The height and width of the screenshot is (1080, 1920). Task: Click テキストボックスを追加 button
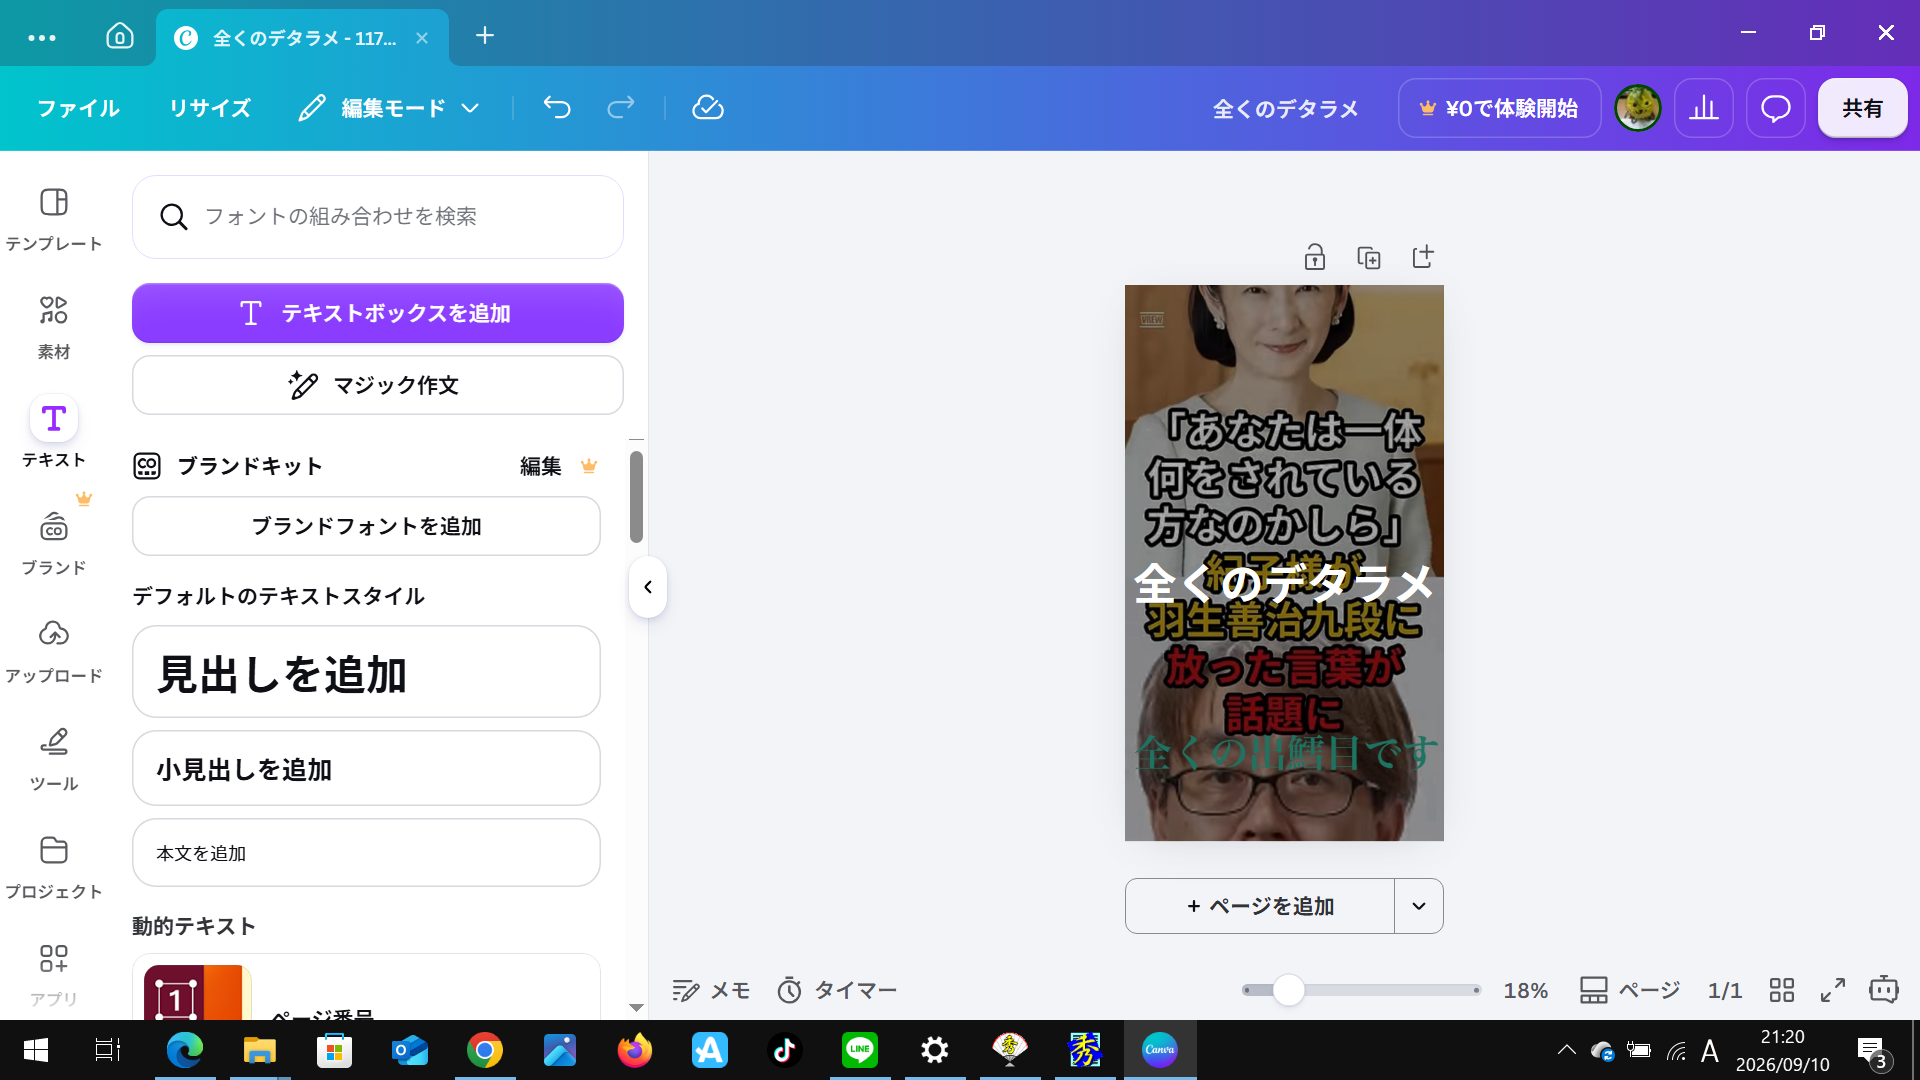pyautogui.click(x=378, y=313)
